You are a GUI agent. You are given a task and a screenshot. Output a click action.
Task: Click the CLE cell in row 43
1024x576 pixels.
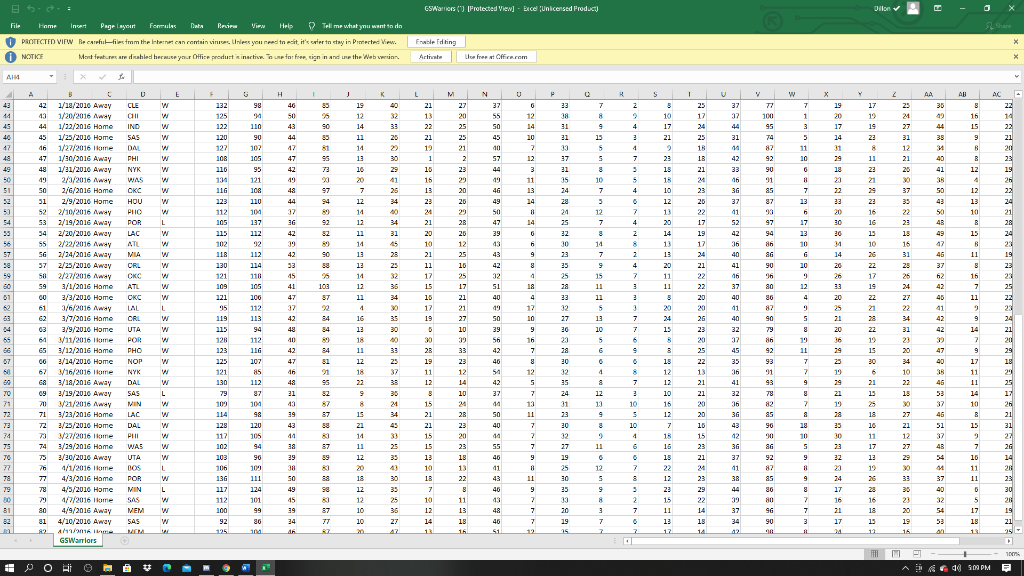point(142,105)
